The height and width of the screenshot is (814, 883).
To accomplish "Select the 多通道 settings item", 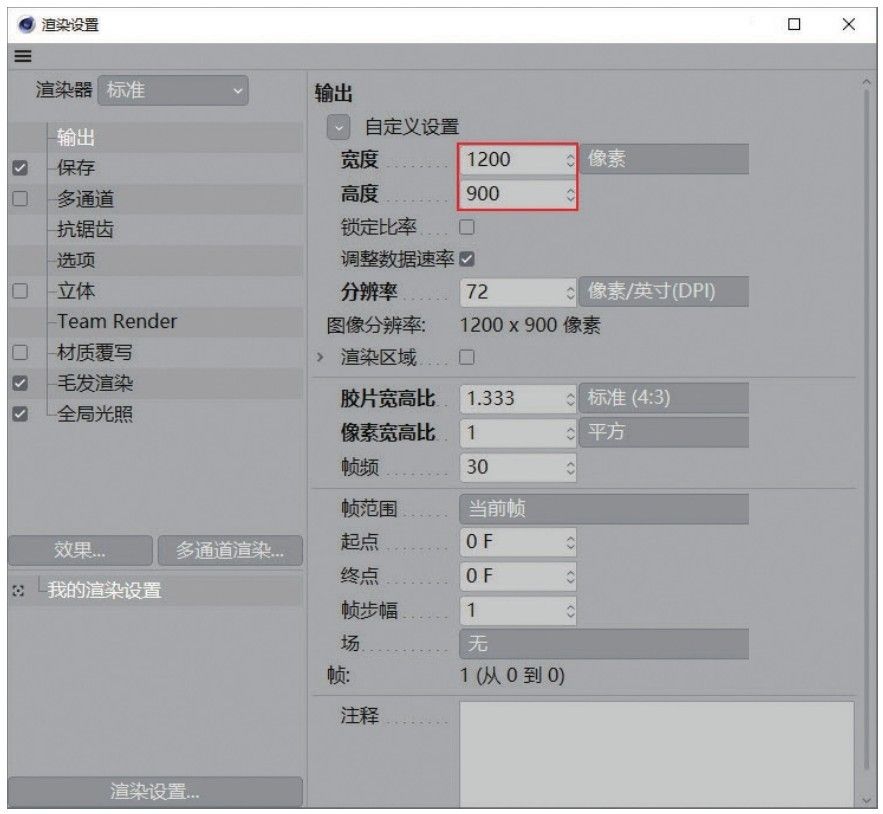I will point(86,198).
